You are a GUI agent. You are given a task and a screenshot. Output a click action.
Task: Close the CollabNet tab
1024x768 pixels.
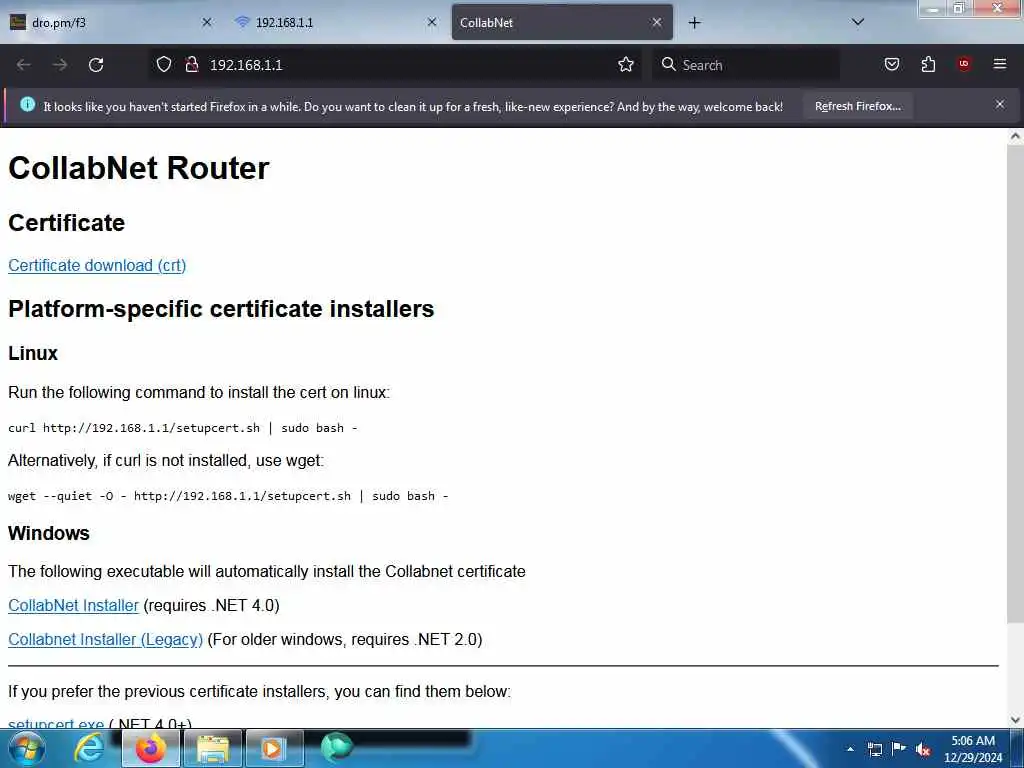pyautogui.click(x=657, y=22)
